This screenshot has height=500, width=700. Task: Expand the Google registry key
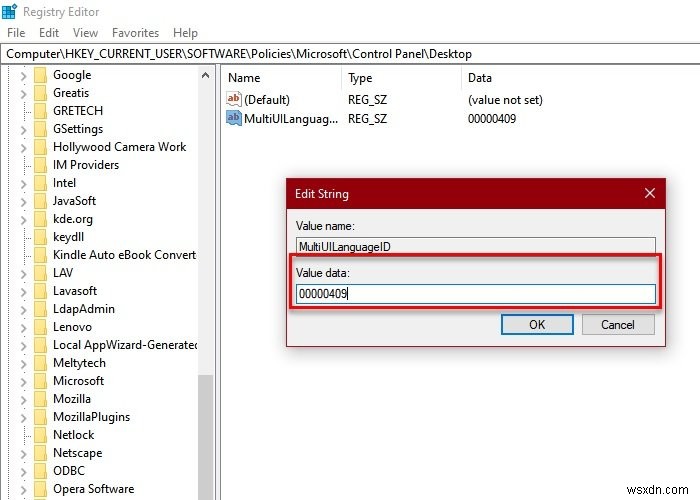click(x=24, y=76)
